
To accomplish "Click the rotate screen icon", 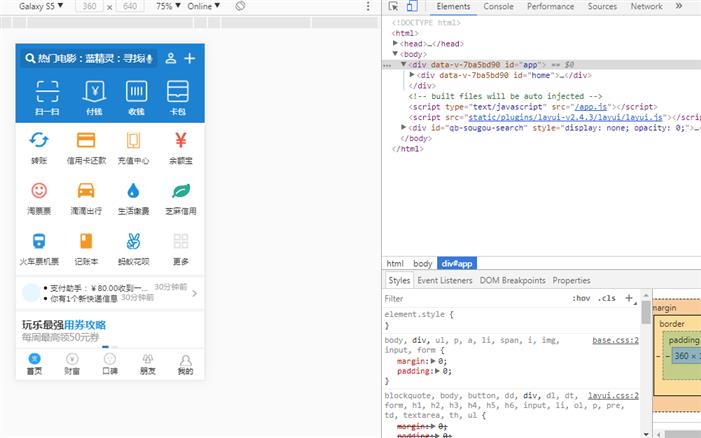I will (240, 6).
